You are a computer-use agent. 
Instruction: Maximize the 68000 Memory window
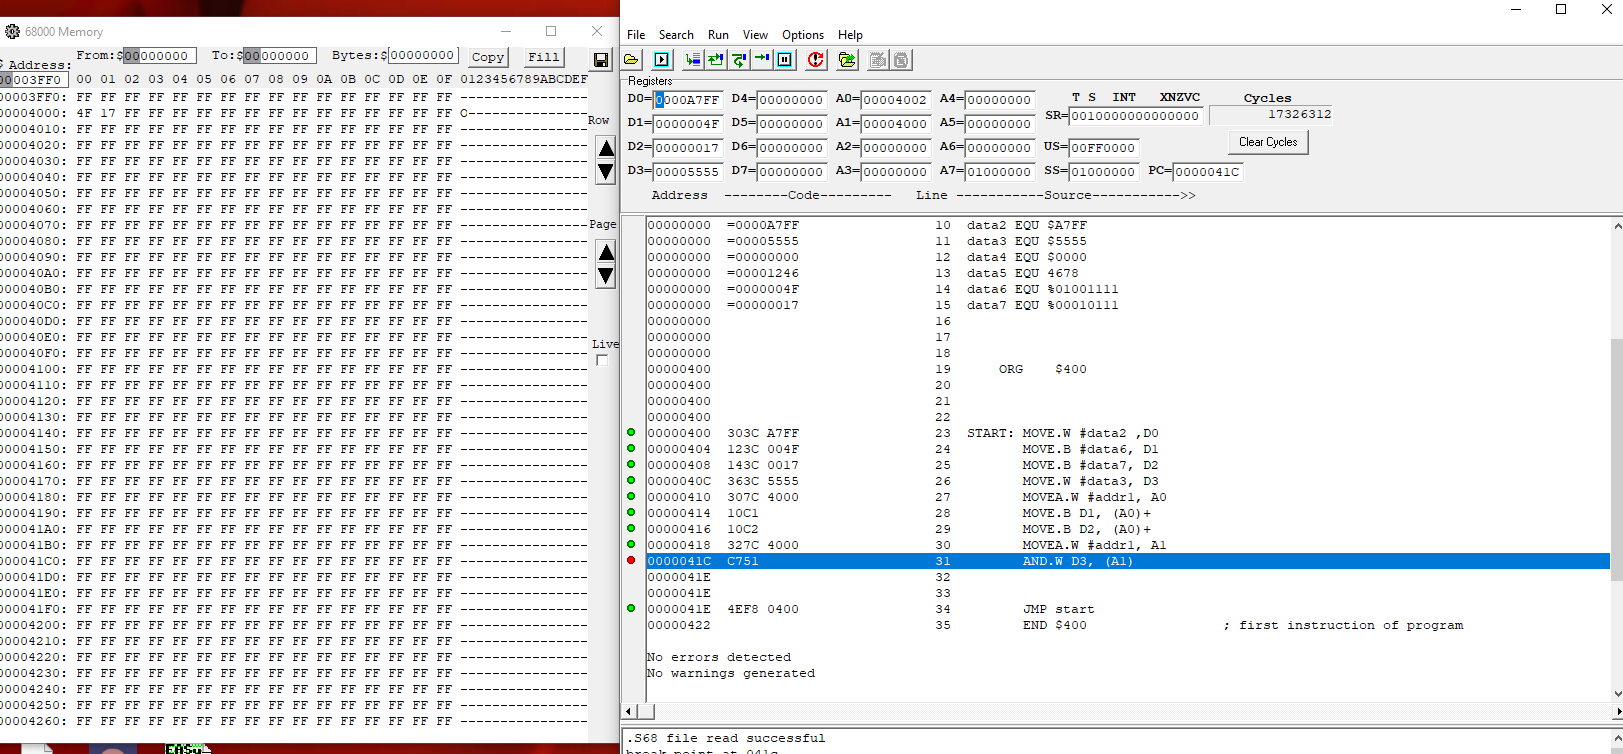click(551, 31)
